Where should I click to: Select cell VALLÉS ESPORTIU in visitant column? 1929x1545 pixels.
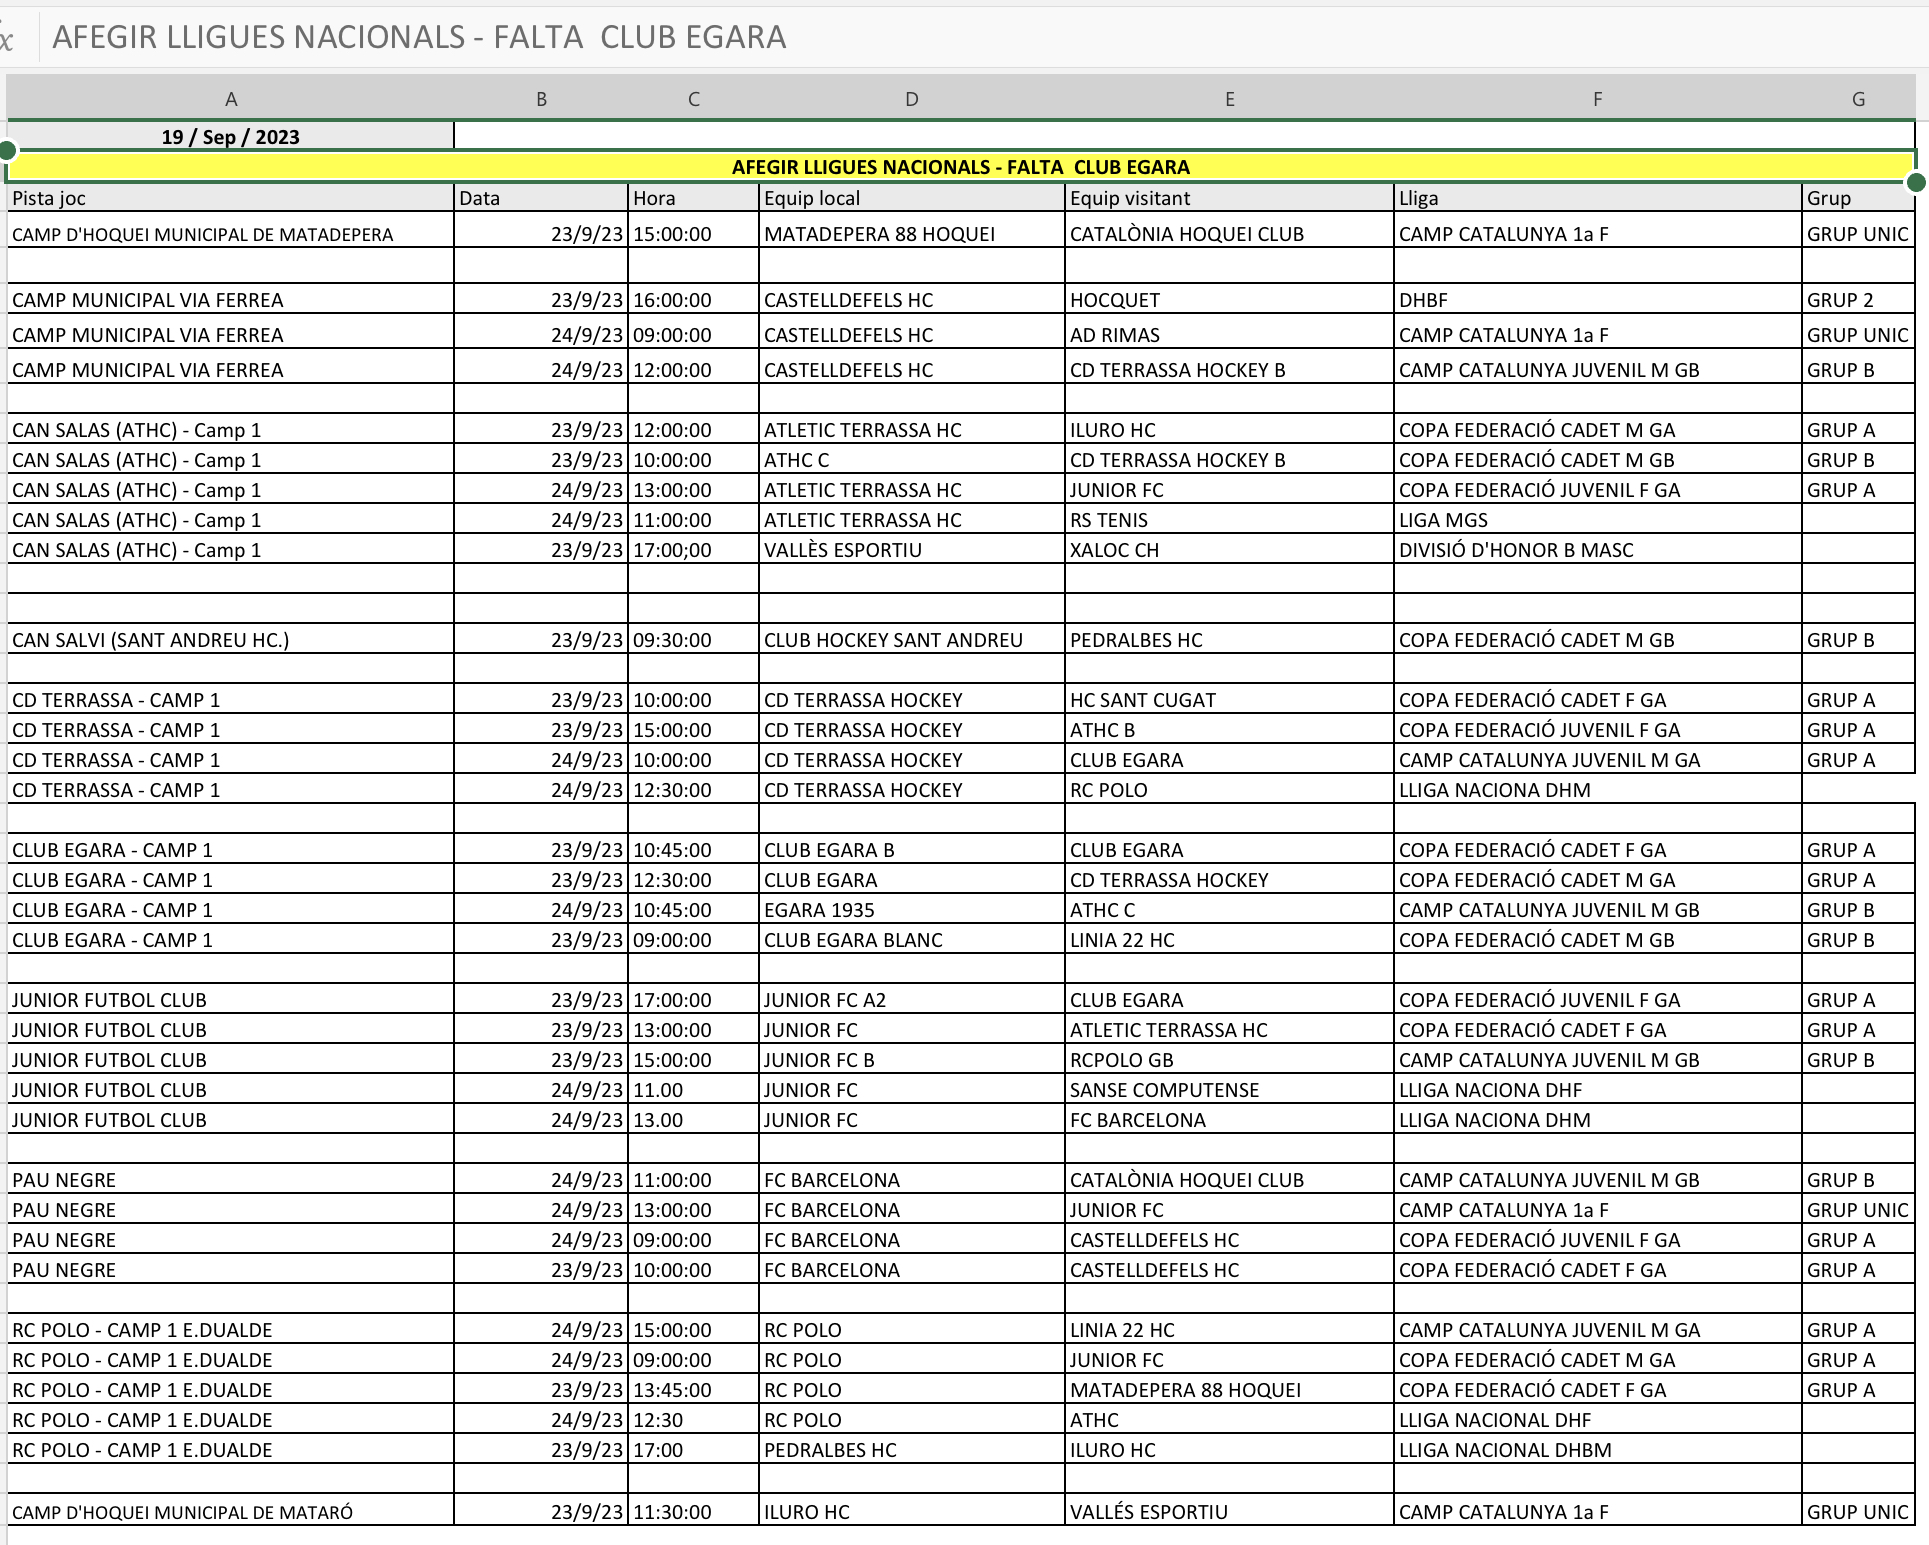click(1230, 1511)
